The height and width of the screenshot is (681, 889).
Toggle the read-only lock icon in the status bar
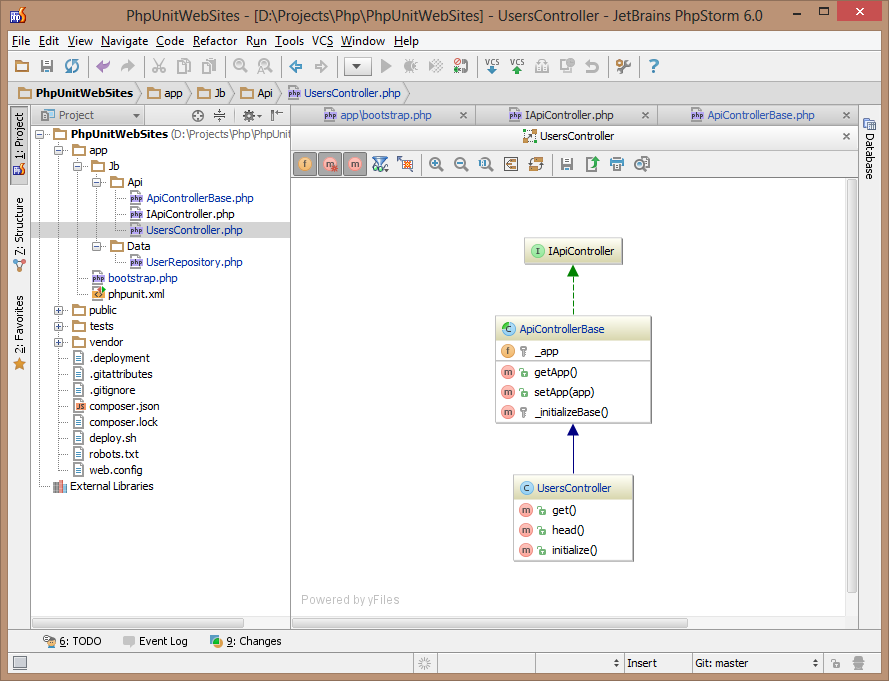[835, 663]
